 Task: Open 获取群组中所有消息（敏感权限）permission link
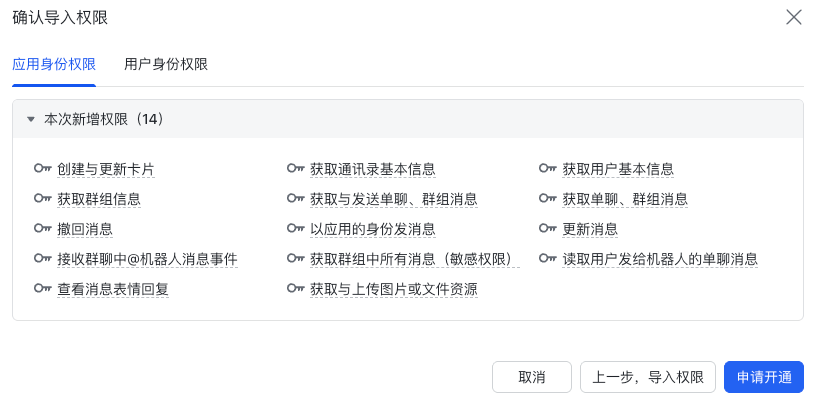[x=415, y=259]
